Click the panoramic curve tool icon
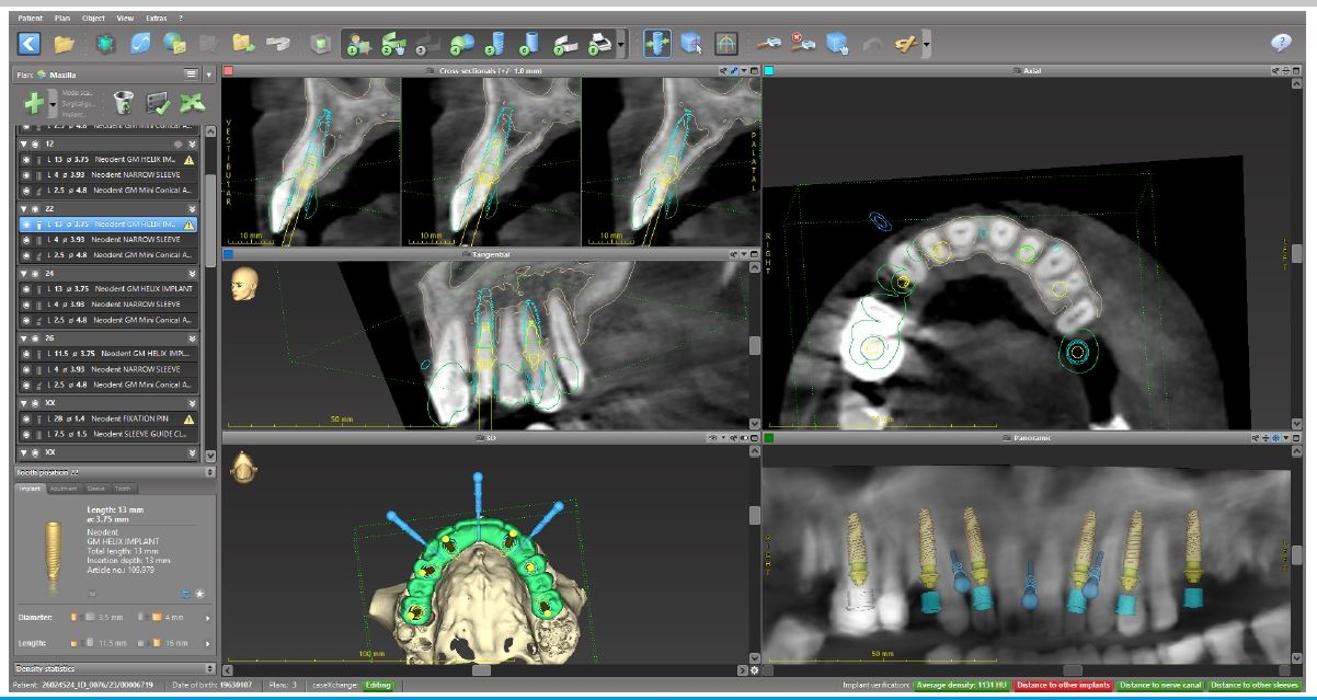 click(726, 43)
